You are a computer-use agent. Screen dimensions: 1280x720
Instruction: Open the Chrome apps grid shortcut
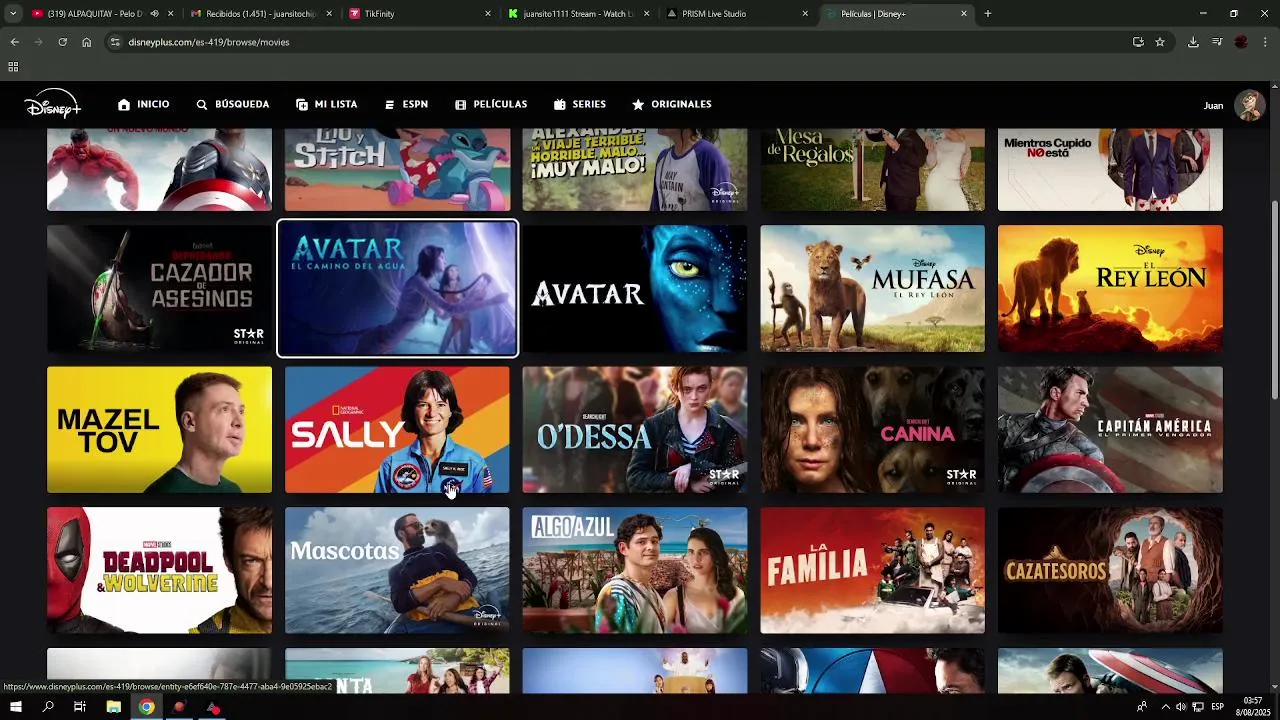pos(13,67)
